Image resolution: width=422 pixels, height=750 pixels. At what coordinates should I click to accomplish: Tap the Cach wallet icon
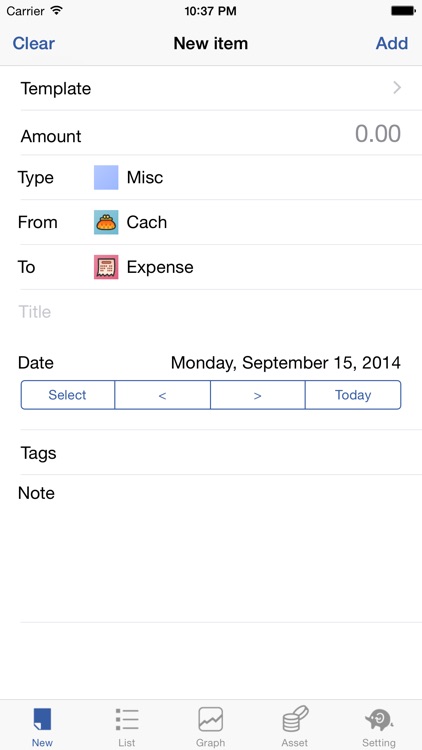point(106,222)
